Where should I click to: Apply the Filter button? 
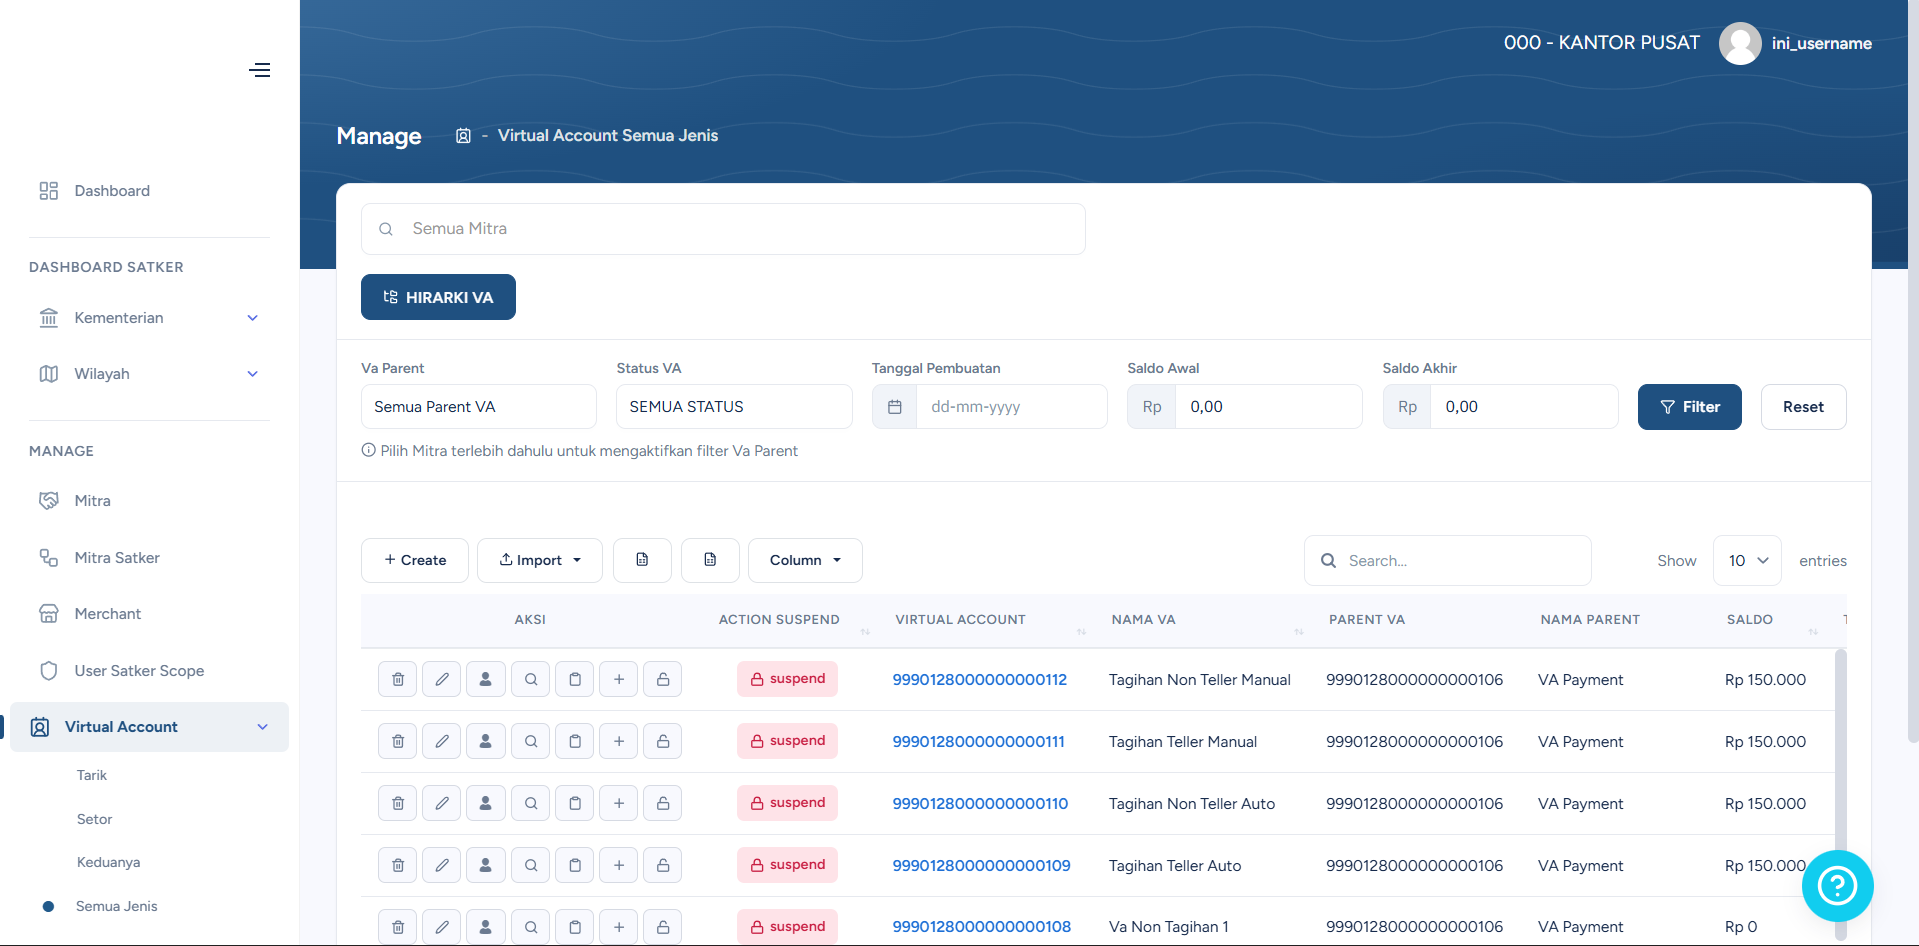1690,407
